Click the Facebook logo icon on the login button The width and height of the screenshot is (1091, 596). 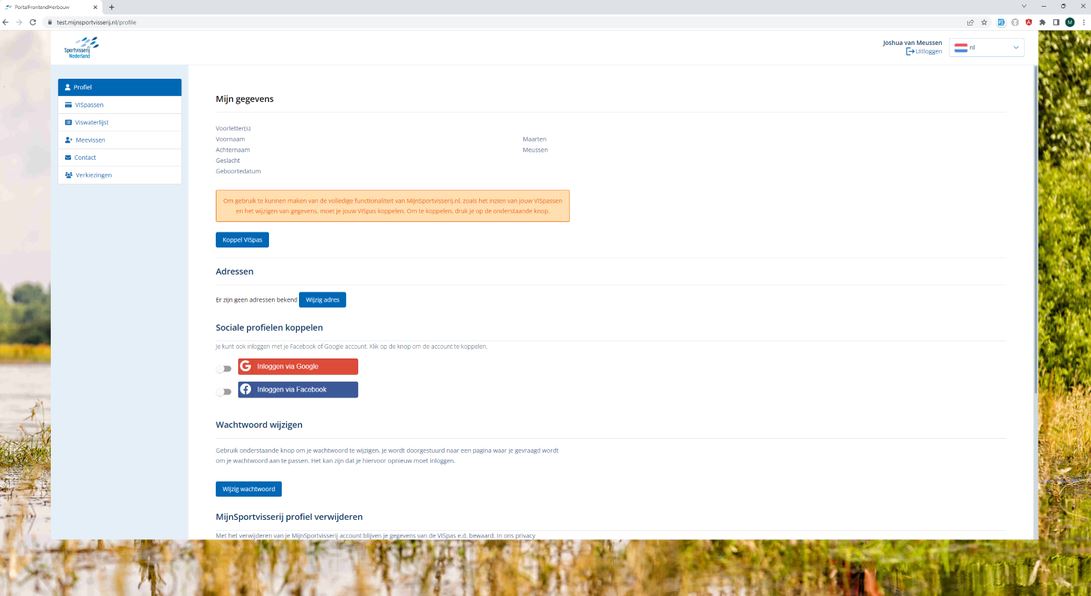[x=246, y=389]
